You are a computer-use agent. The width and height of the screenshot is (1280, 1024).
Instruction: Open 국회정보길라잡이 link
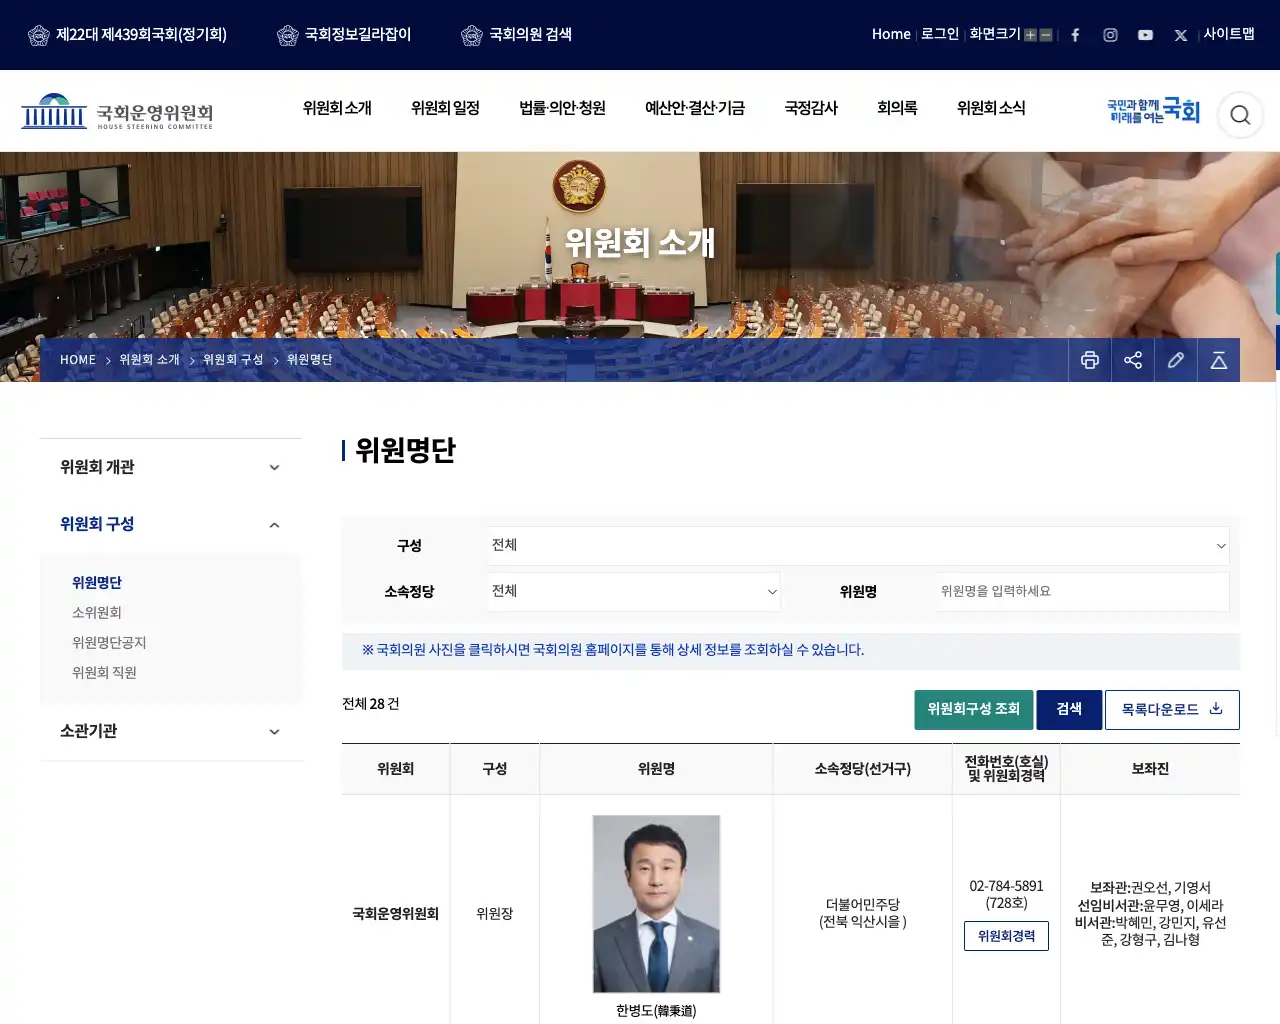coord(344,35)
